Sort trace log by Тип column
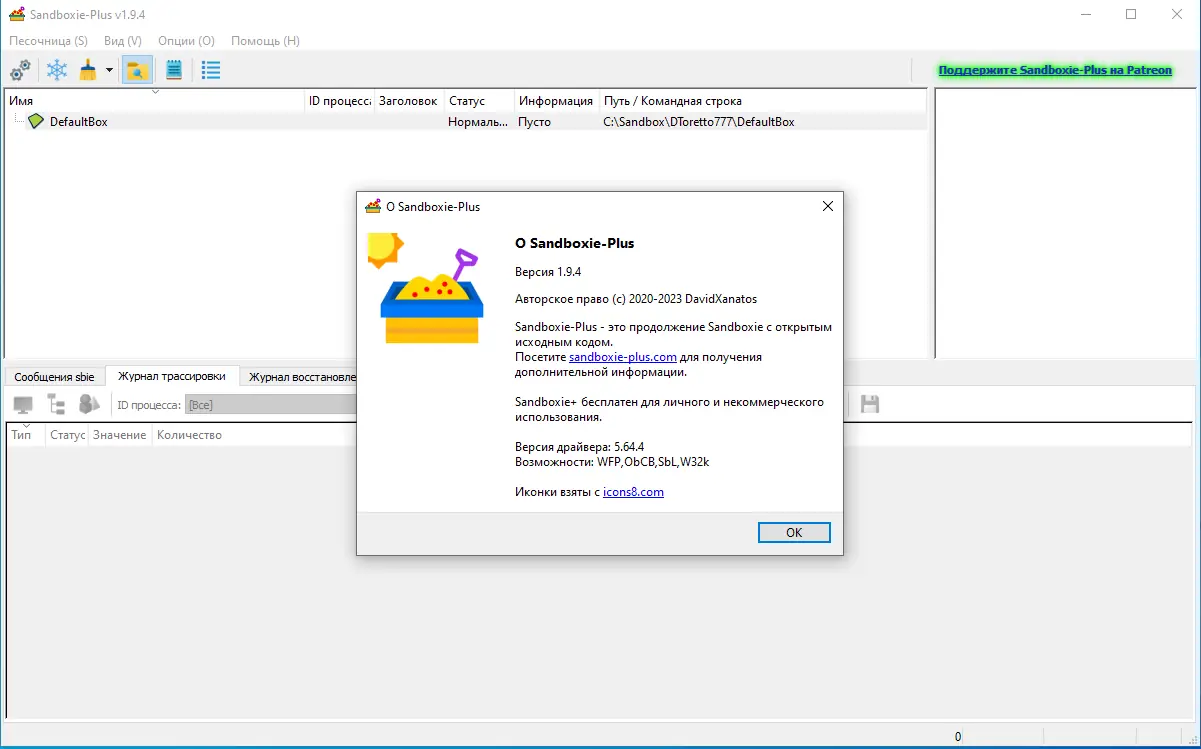Viewport: 1201px width, 749px height. (x=26, y=435)
